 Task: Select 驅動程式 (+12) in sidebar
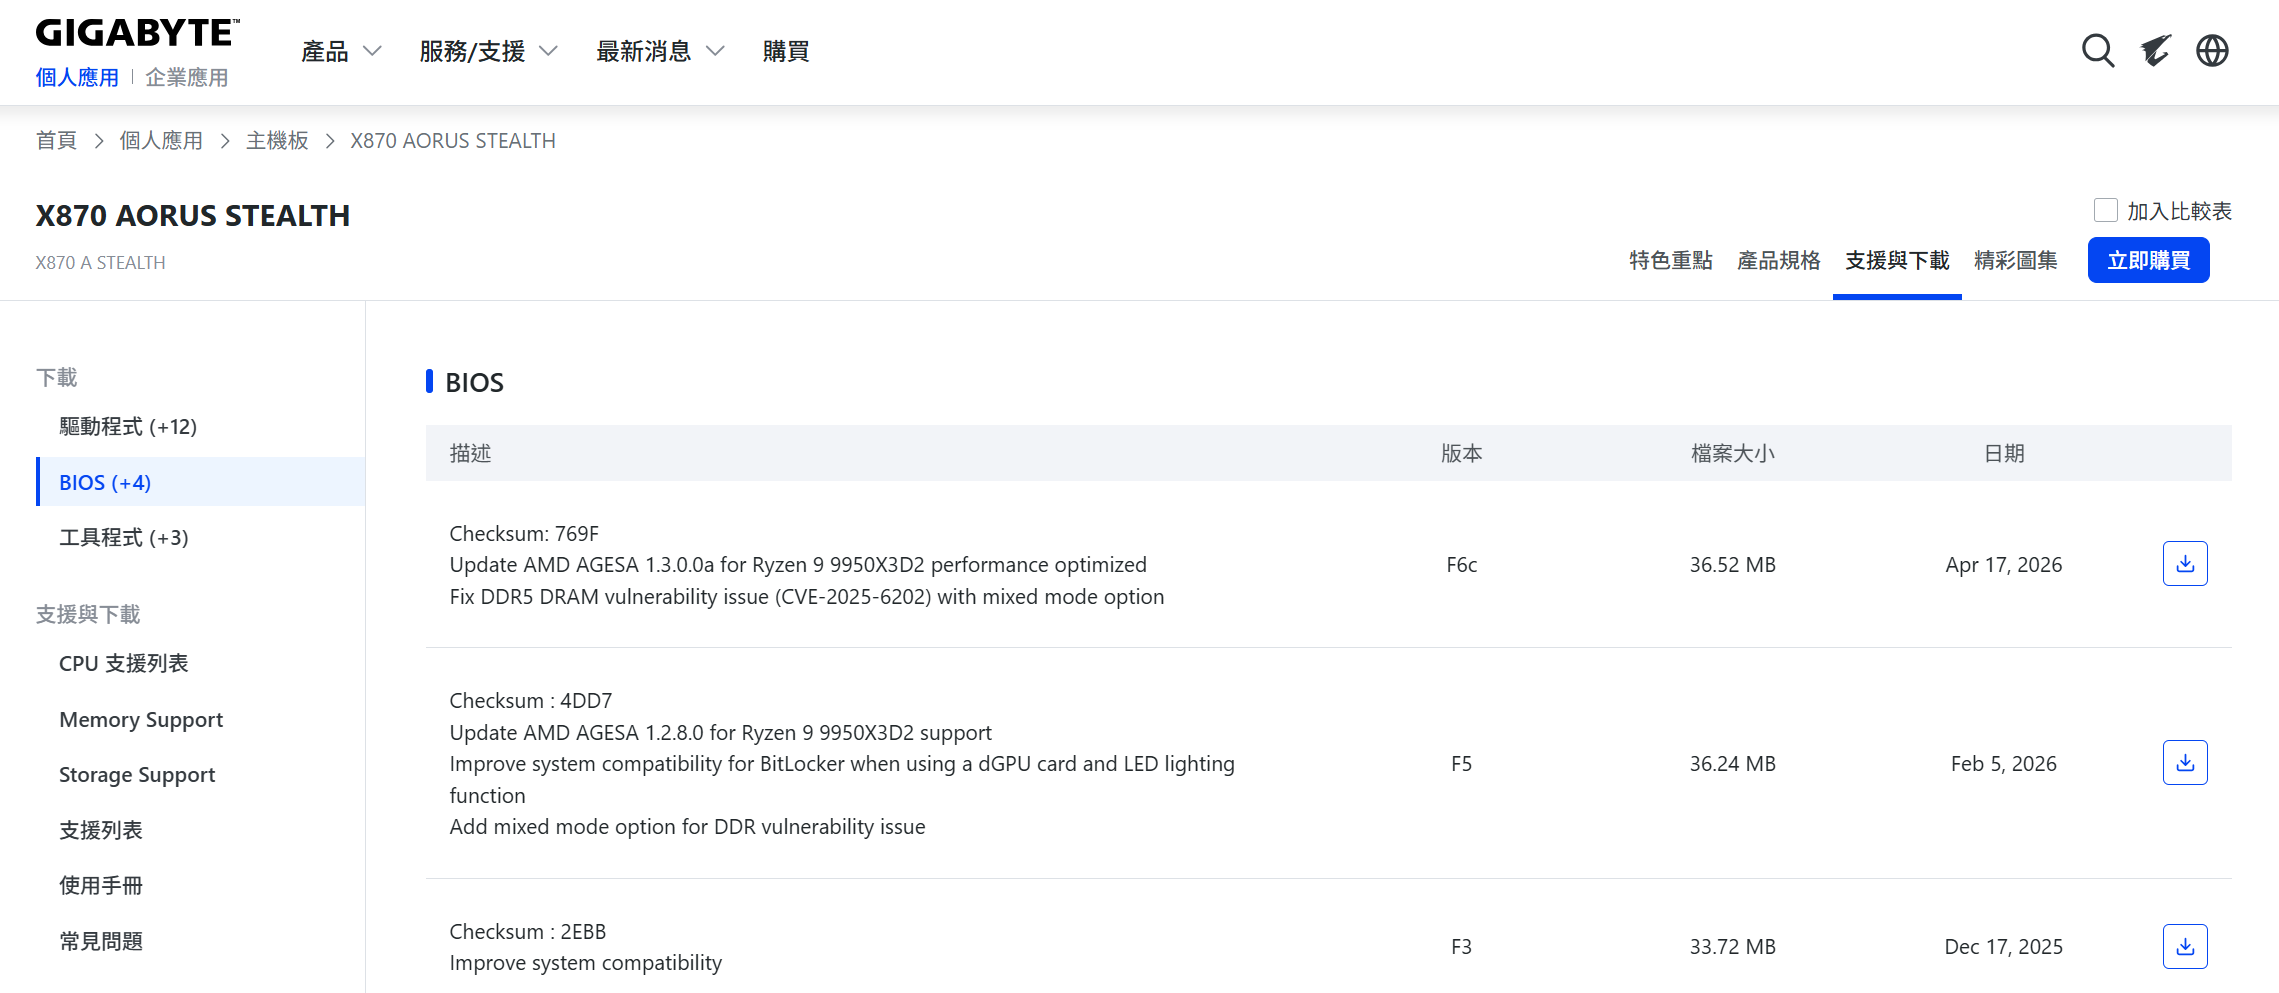click(128, 427)
